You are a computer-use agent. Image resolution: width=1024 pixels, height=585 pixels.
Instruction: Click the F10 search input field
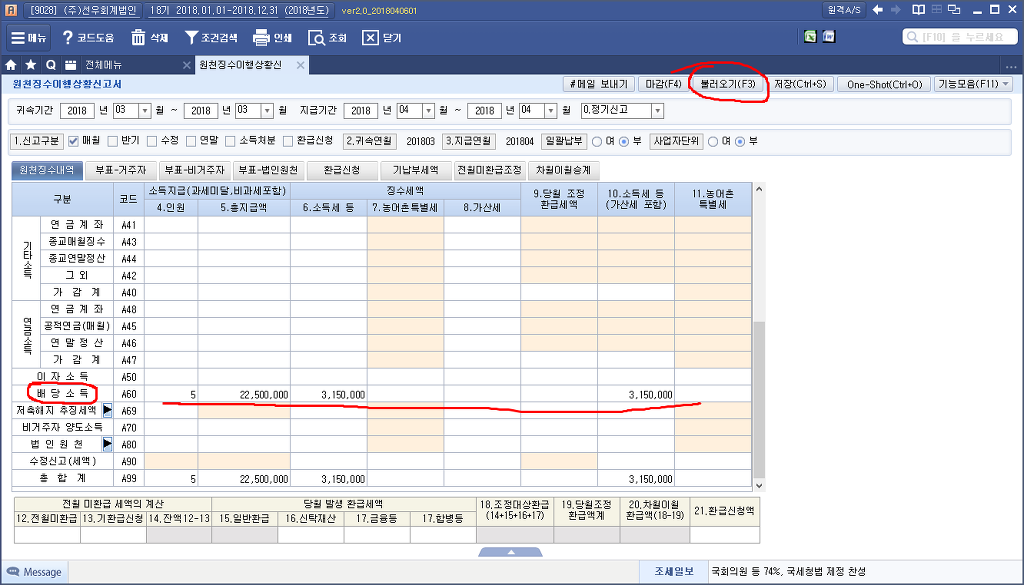click(x=960, y=37)
